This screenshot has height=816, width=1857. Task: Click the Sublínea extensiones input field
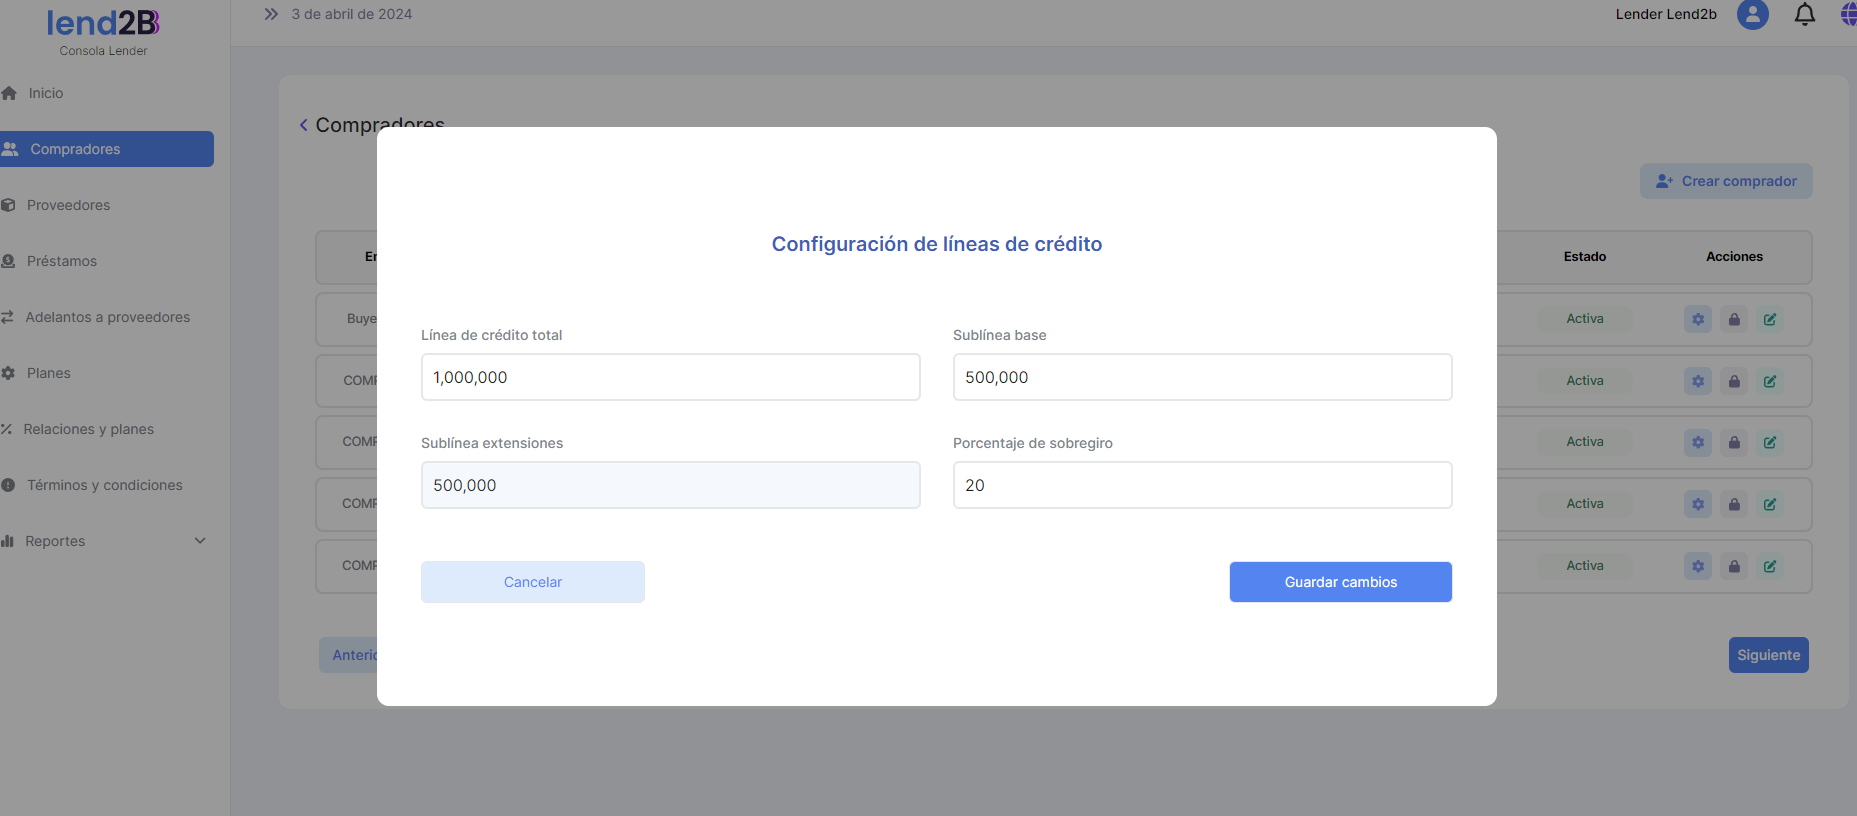tap(670, 485)
